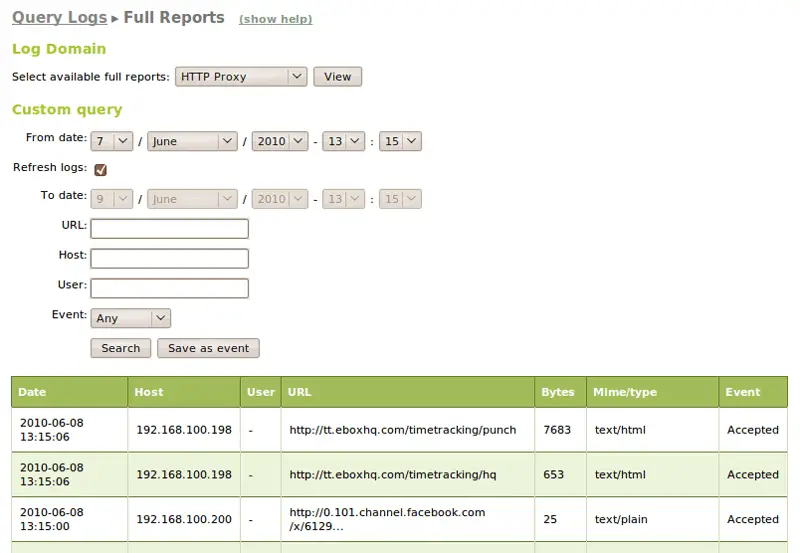The height and width of the screenshot is (553, 800).
Task: Click the Host column header
Action: pyautogui.click(x=184, y=392)
